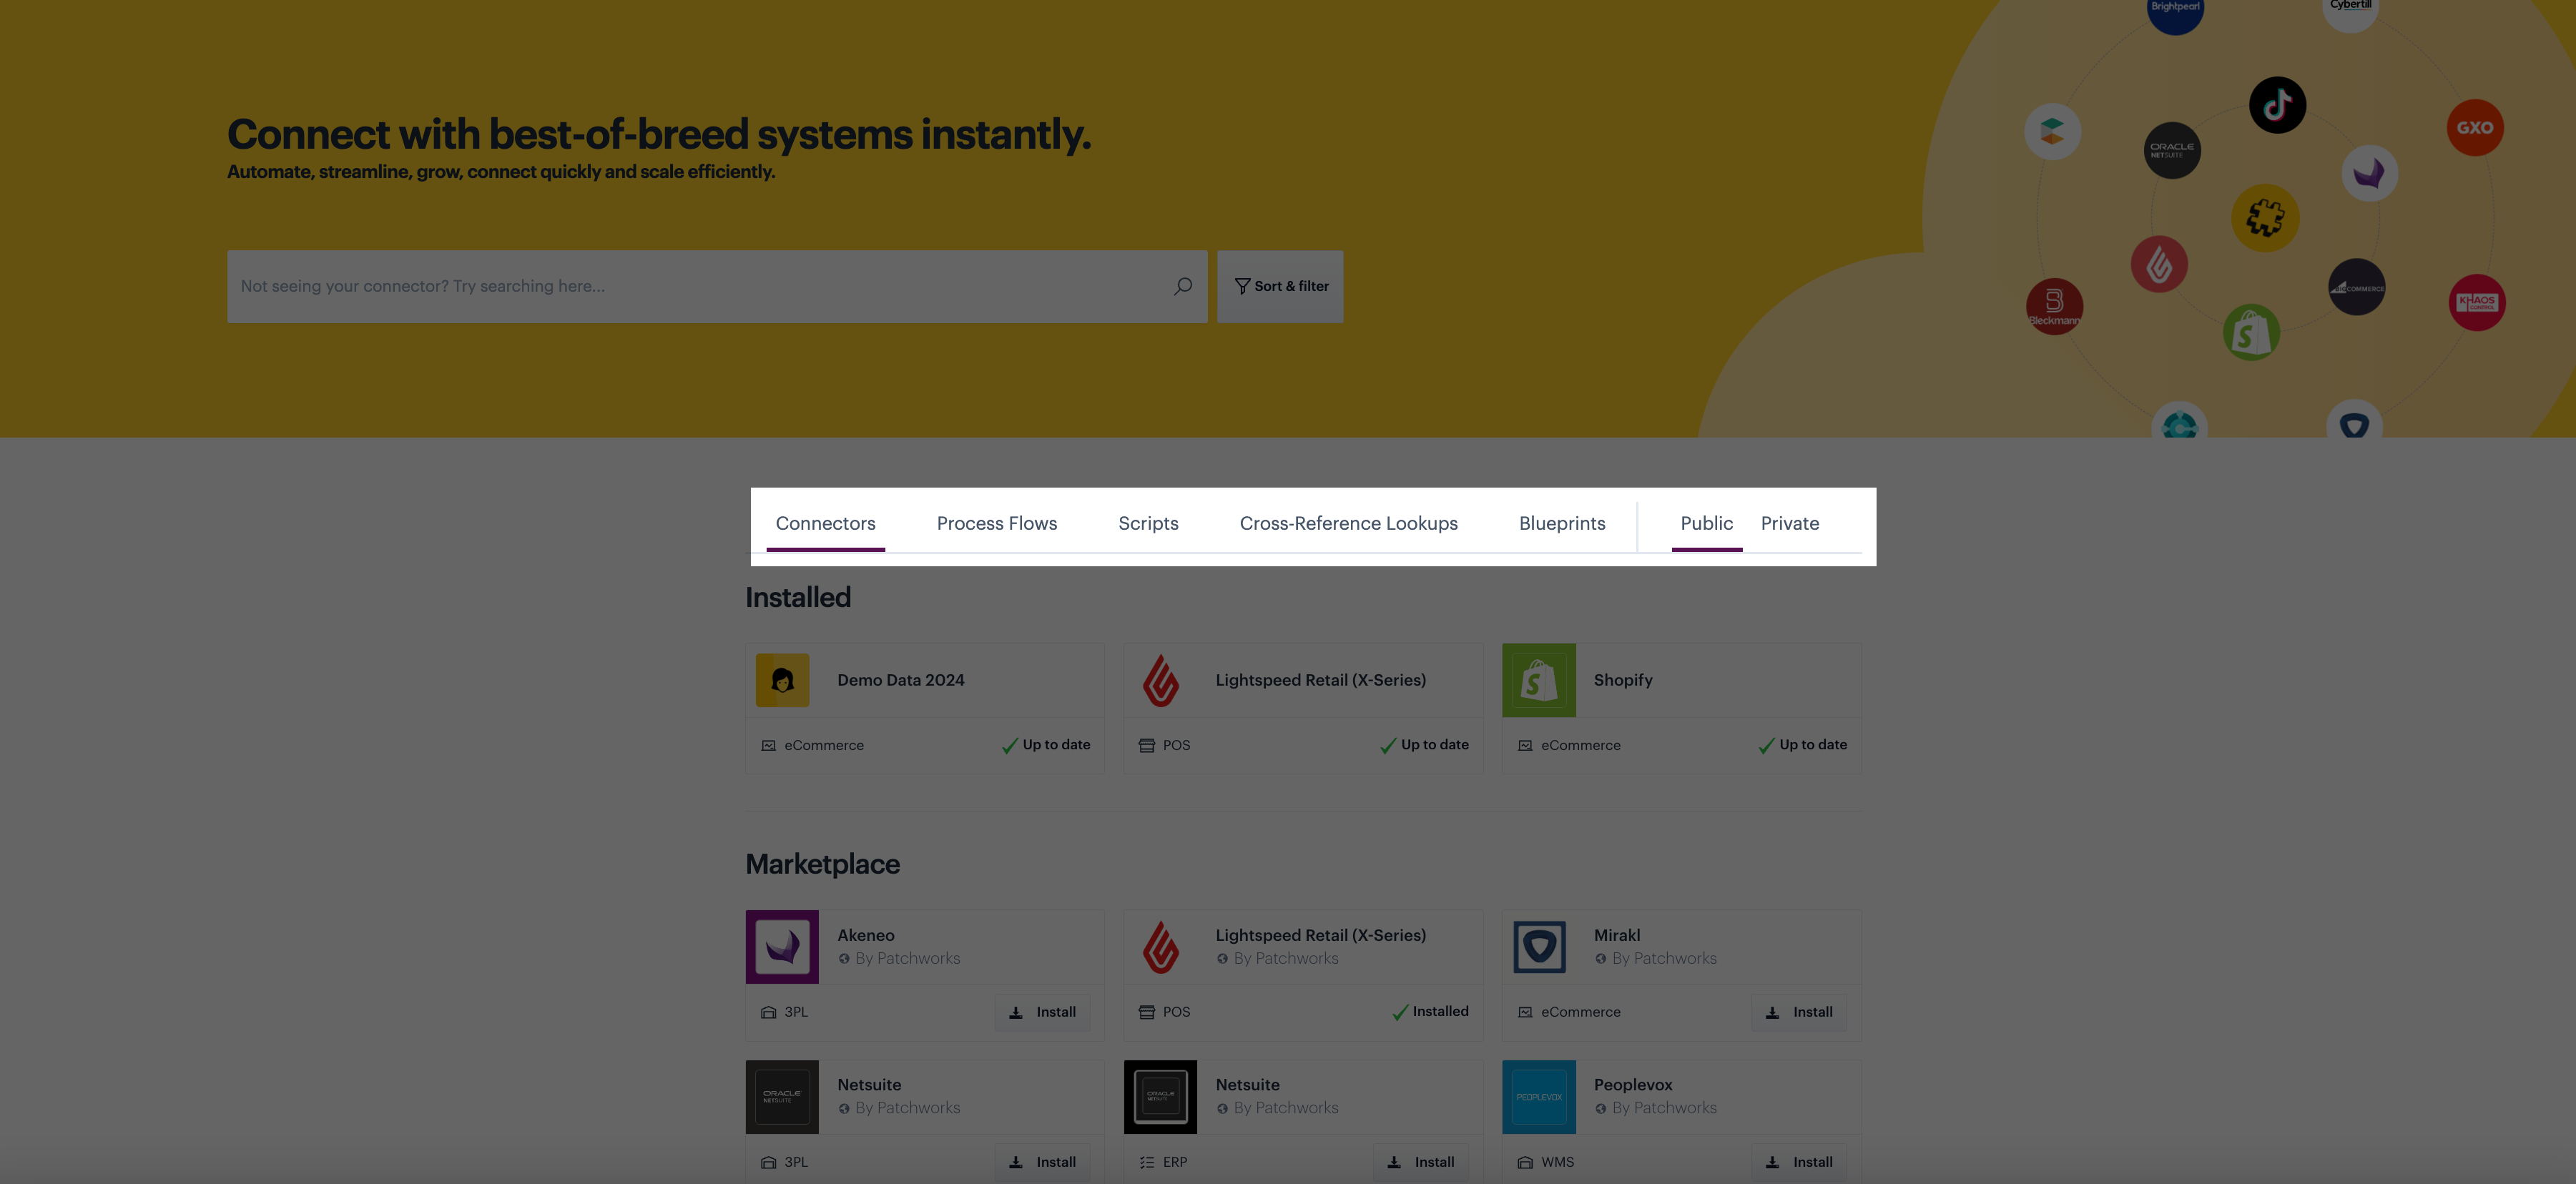Screen dimensions: 2576x1184
Task: Click the Akeneo marketplace logo
Action: (x=782, y=946)
